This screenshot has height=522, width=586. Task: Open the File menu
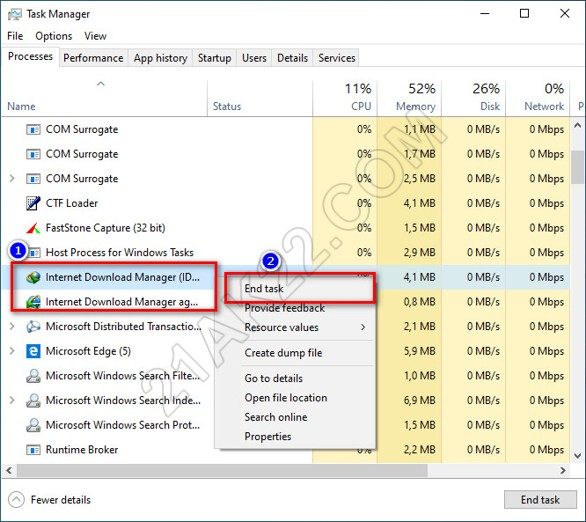click(x=15, y=36)
